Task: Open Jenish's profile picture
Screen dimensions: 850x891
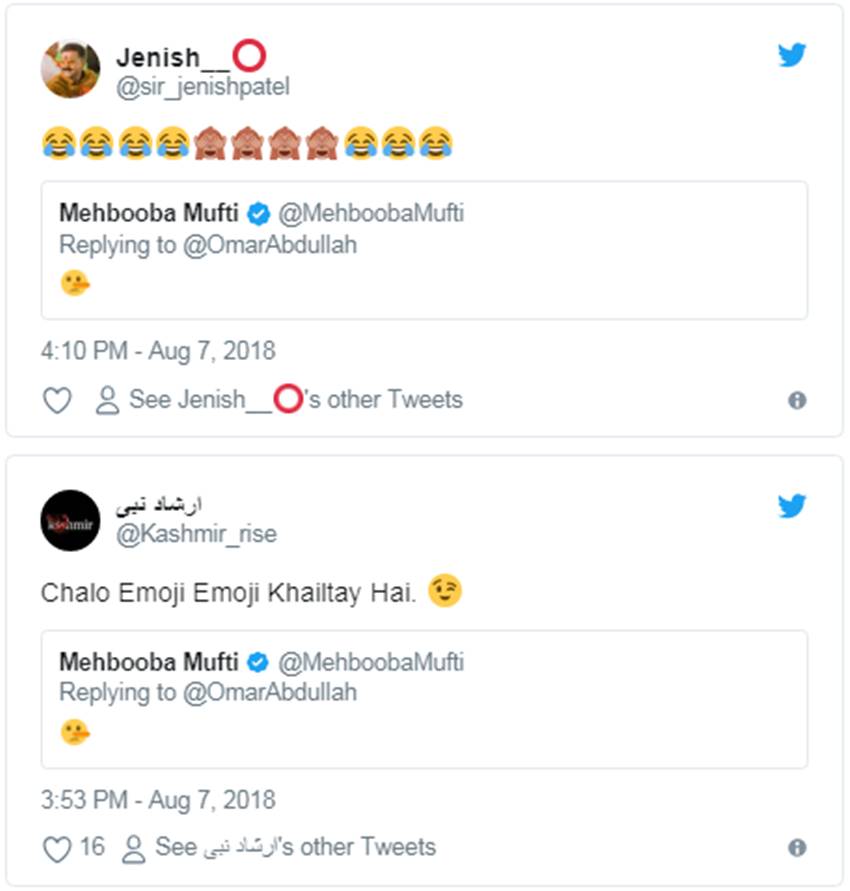Action: pyautogui.click(x=70, y=69)
